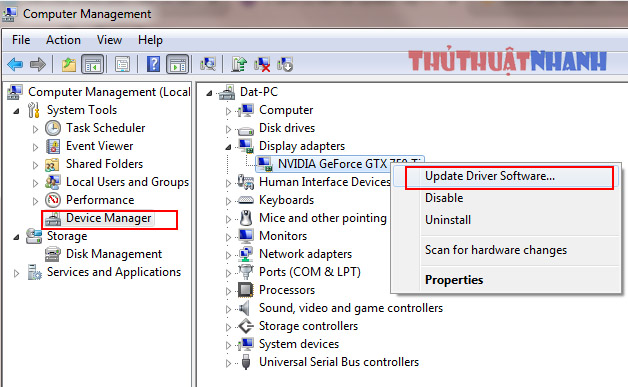This screenshot has height=387, width=628.
Task: Toggle the Show/Hide Console Tree icon
Action: click(93, 64)
